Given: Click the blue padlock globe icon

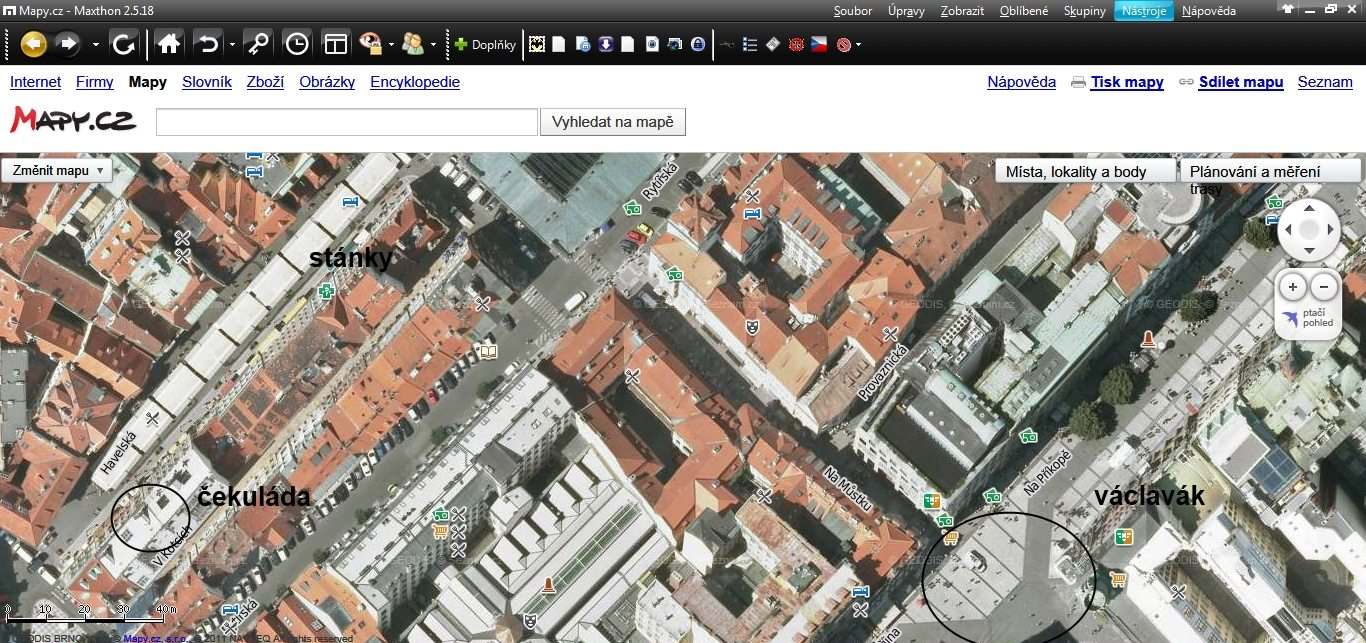Looking at the screenshot, I should click(x=698, y=44).
